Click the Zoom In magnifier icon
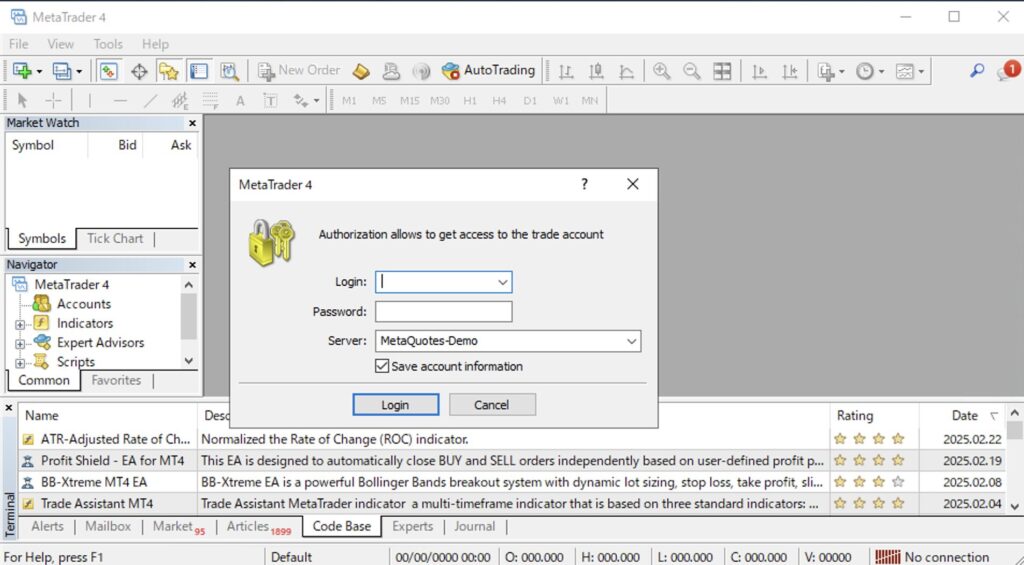Image resolution: width=1024 pixels, height=565 pixels. 662,71
